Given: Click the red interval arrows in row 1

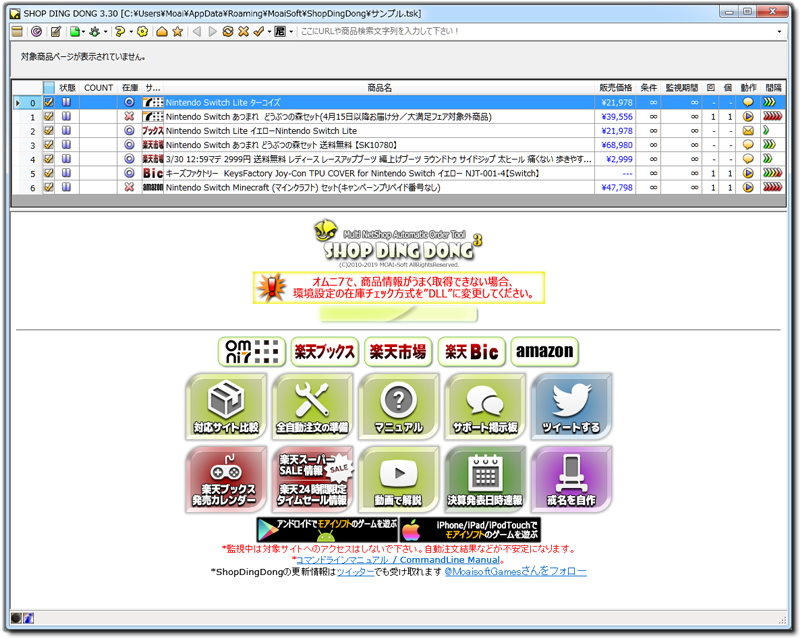Looking at the screenshot, I should point(772,116).
